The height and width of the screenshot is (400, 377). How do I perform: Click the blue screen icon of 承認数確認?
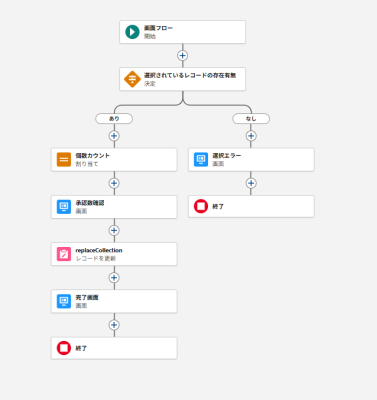[x=64, y=207]
